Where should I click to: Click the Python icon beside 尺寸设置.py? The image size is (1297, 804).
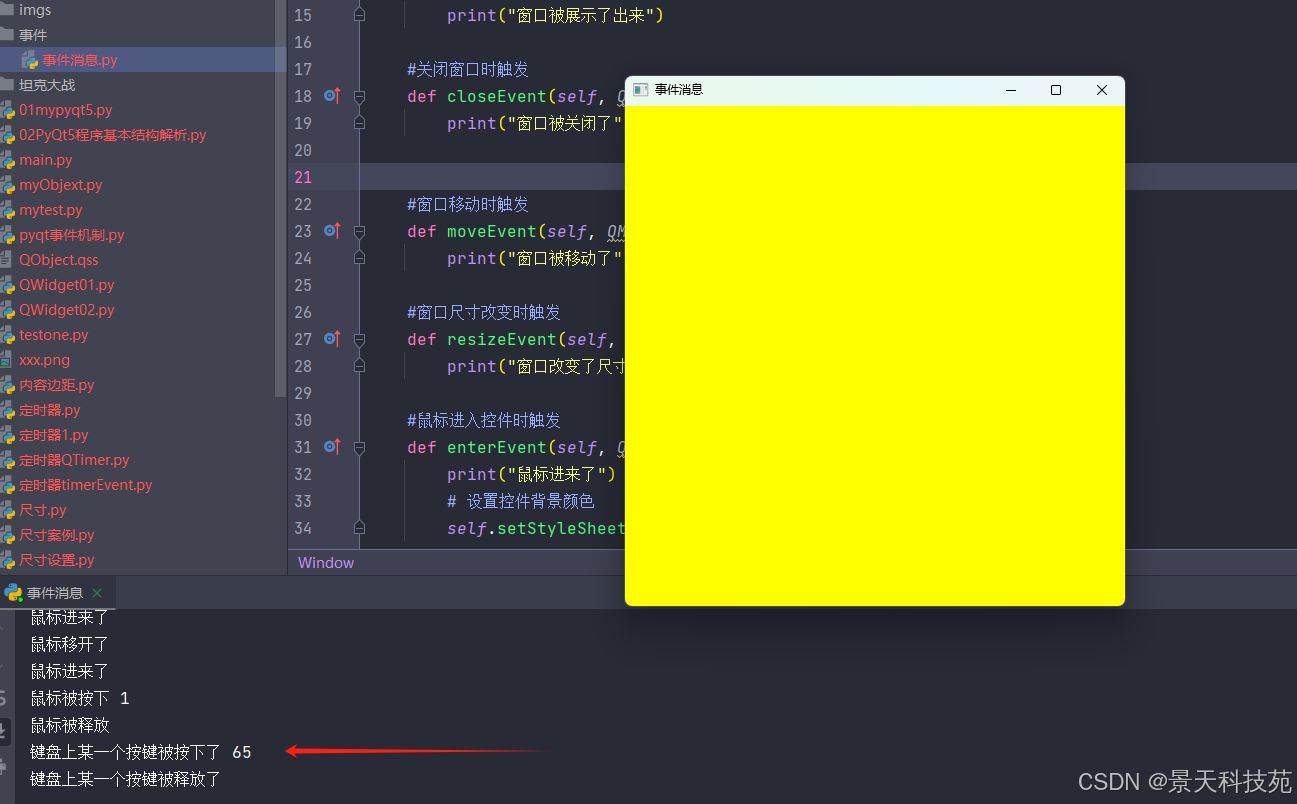[x=7, y=560]
